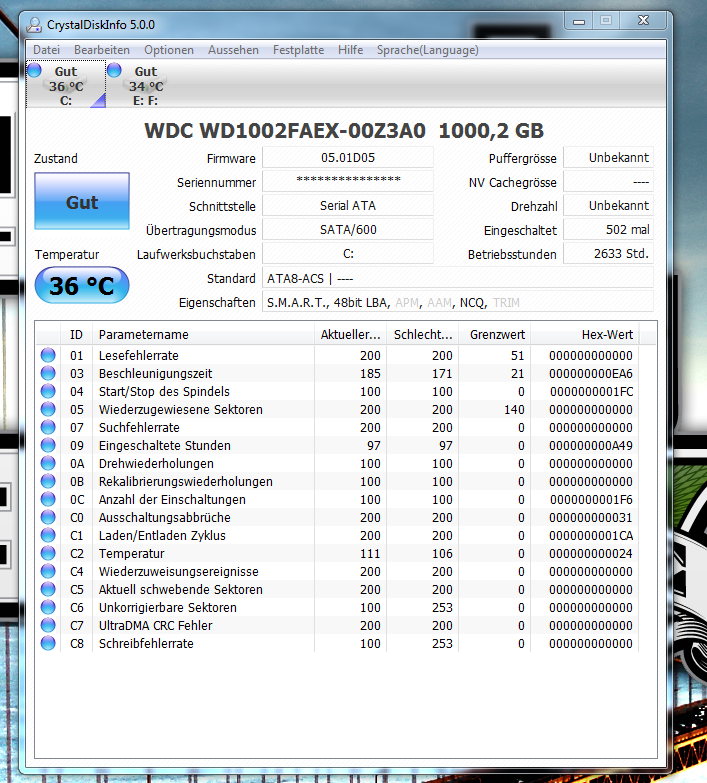Click the Übertragungsmodus field SATA/600

[348, 229]
